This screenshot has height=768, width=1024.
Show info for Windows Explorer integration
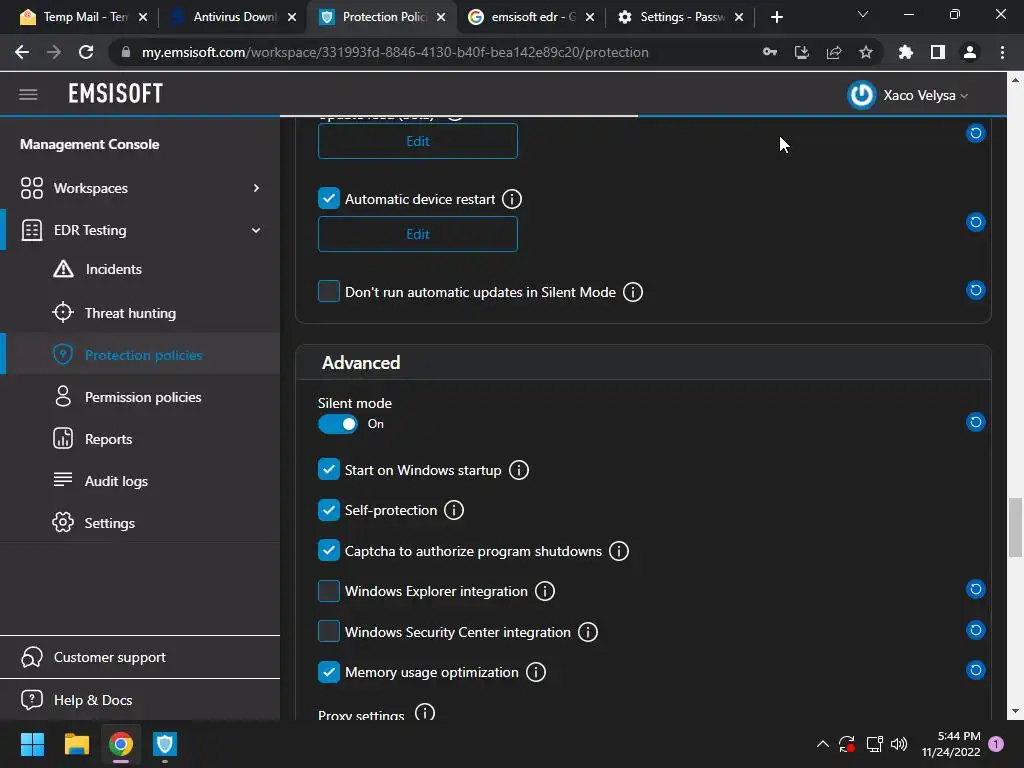tap(545, 591)
